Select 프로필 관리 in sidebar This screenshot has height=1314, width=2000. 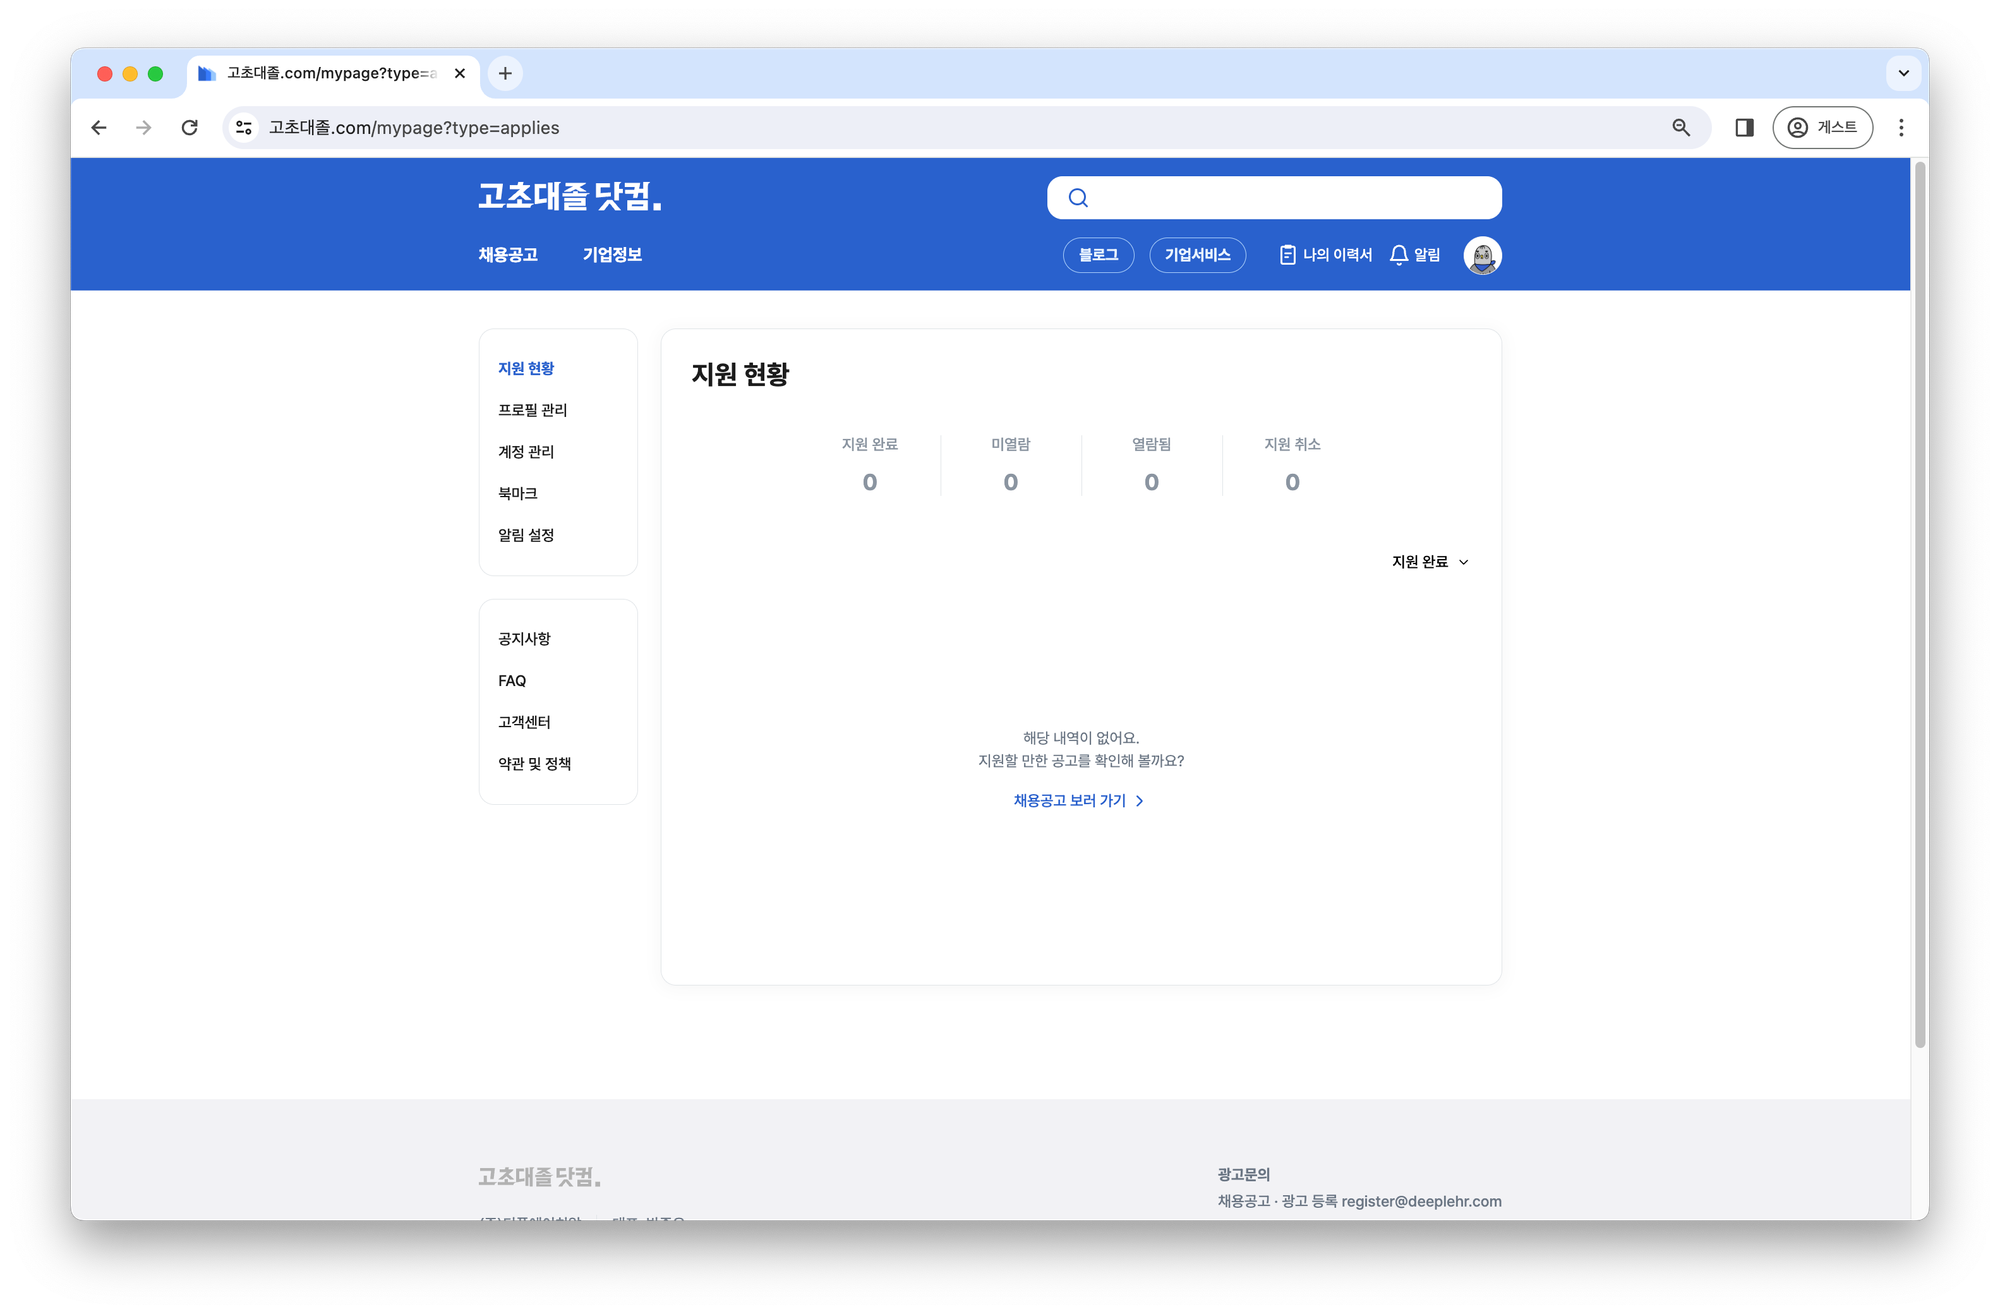pyautogui.click(x=532, y=410)
